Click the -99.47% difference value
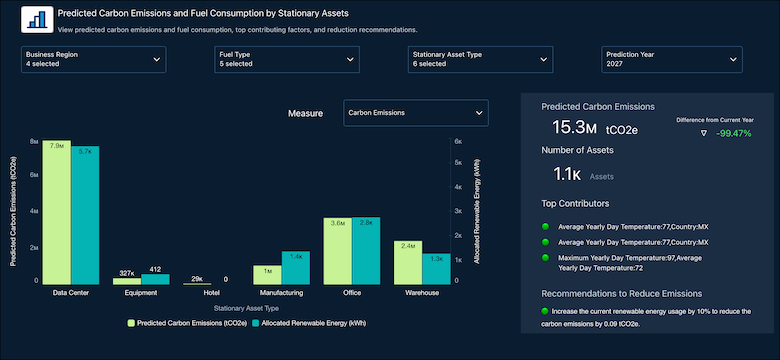The width and height of the screenshot is (780, 360). [733, 133]
